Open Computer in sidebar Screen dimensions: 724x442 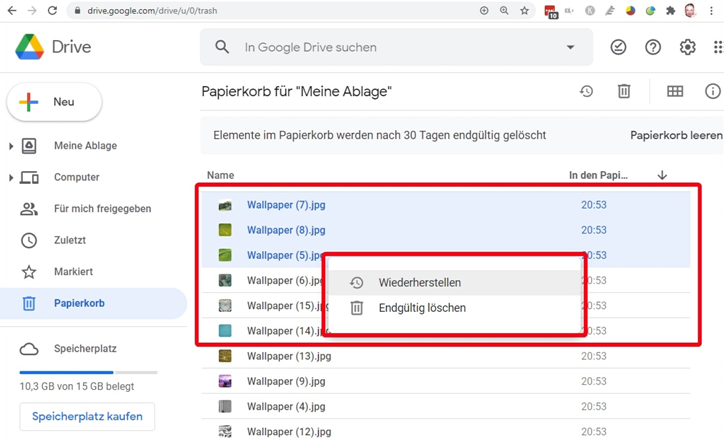[x=77, y=177]
